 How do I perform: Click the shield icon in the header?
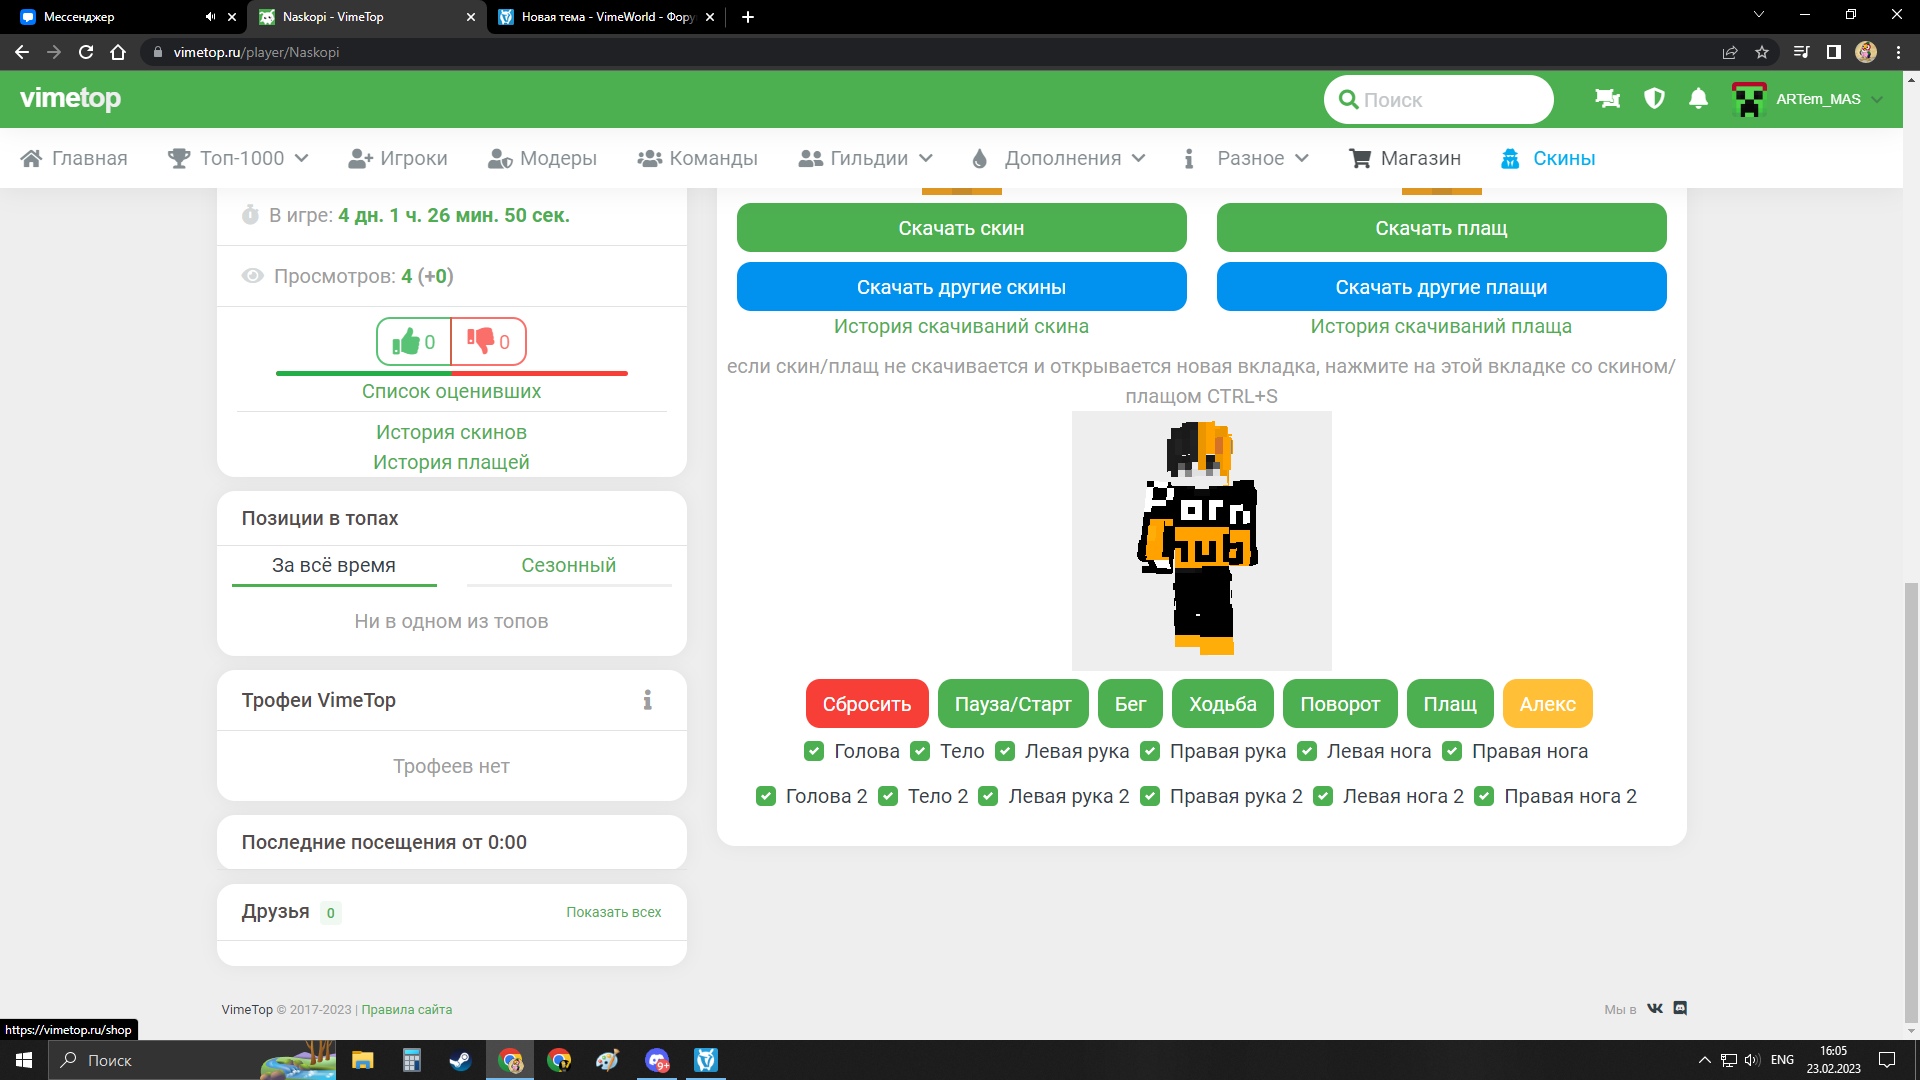click(1654, 99)
